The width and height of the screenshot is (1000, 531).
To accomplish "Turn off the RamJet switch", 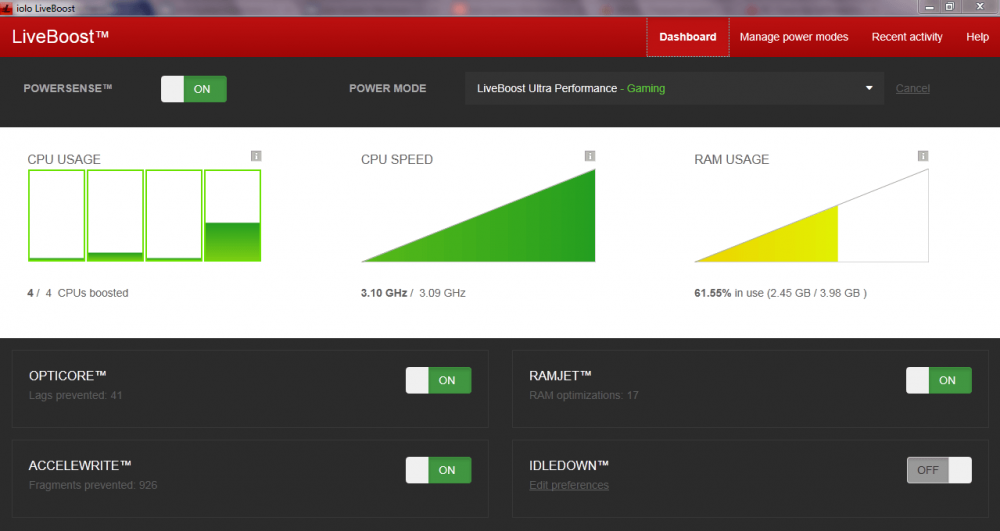I will tap(939, 380).
